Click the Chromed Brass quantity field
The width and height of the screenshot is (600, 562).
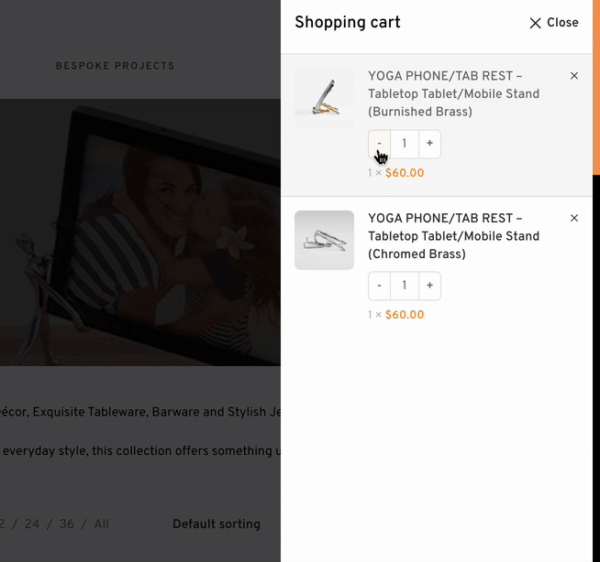[404, 286]
